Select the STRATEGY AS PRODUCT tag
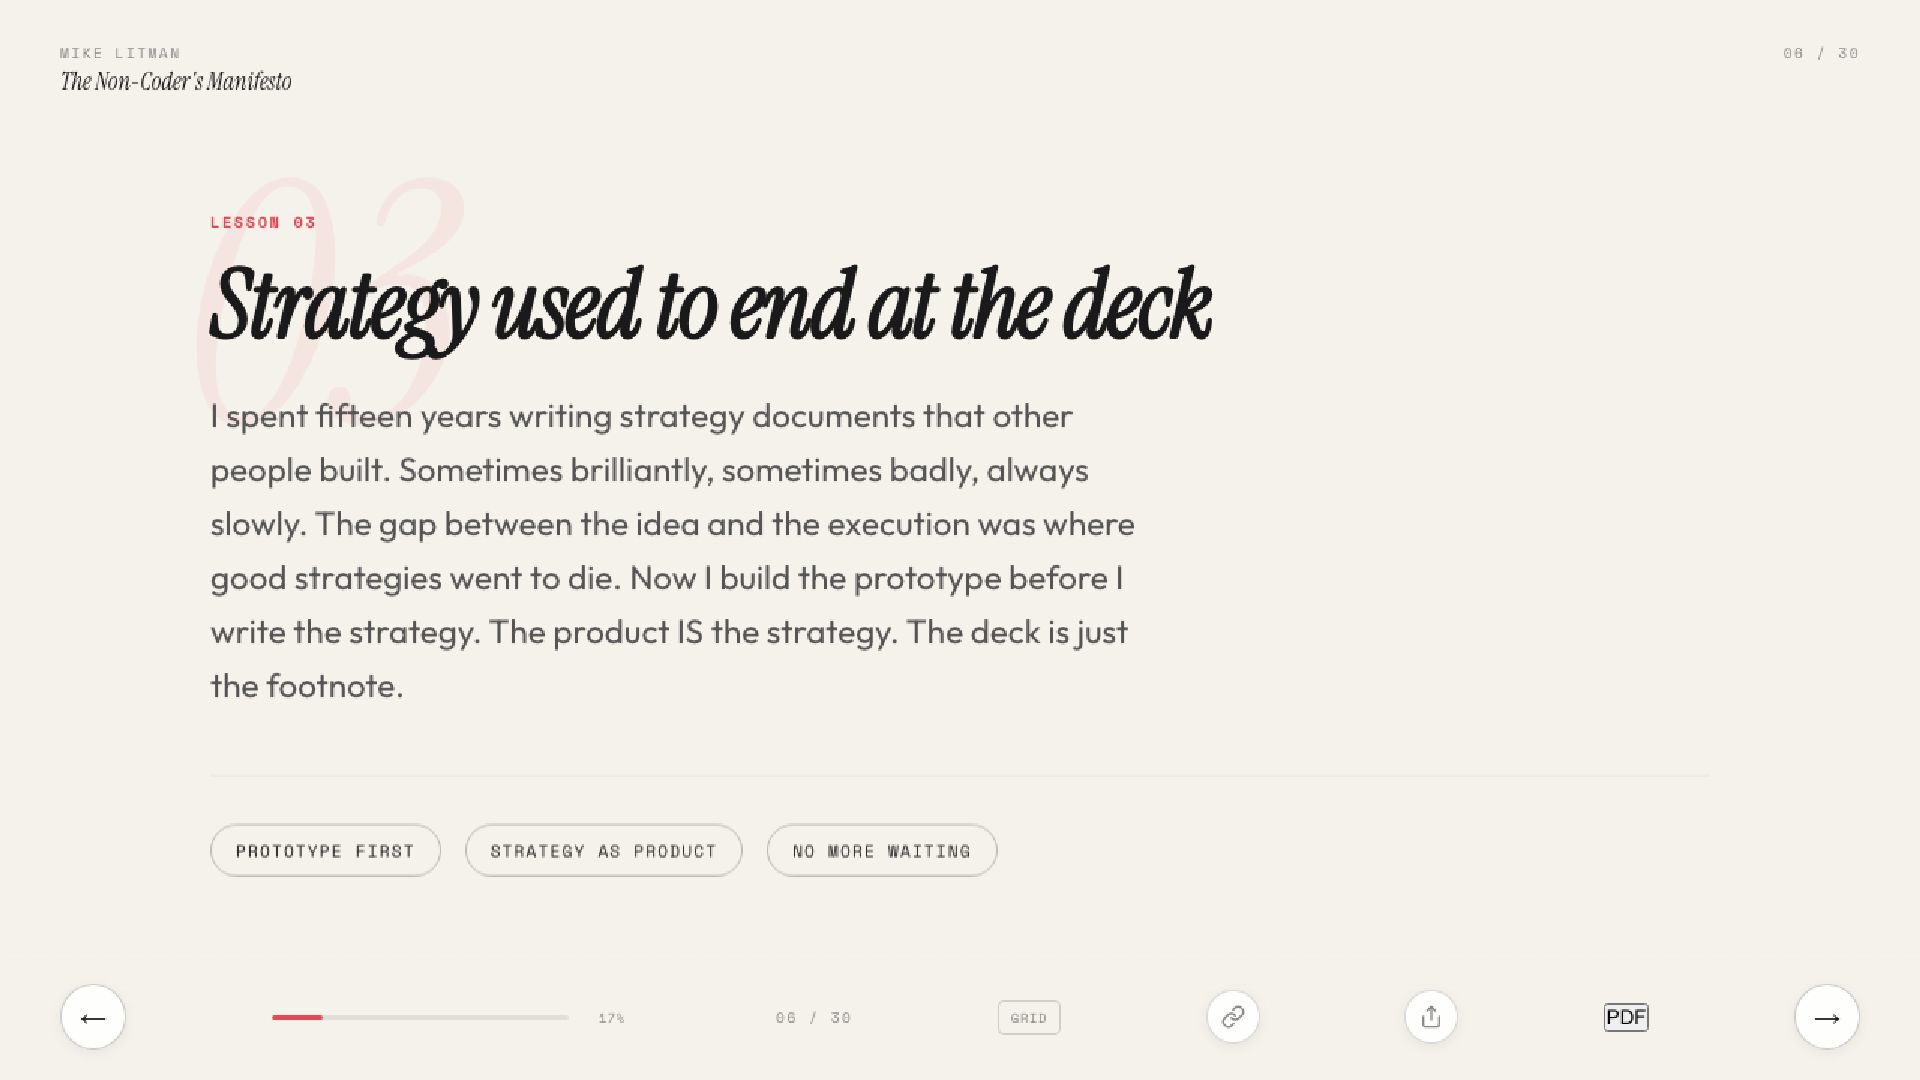This screenshot has height=1080, width=1920. tap(604, 851)
